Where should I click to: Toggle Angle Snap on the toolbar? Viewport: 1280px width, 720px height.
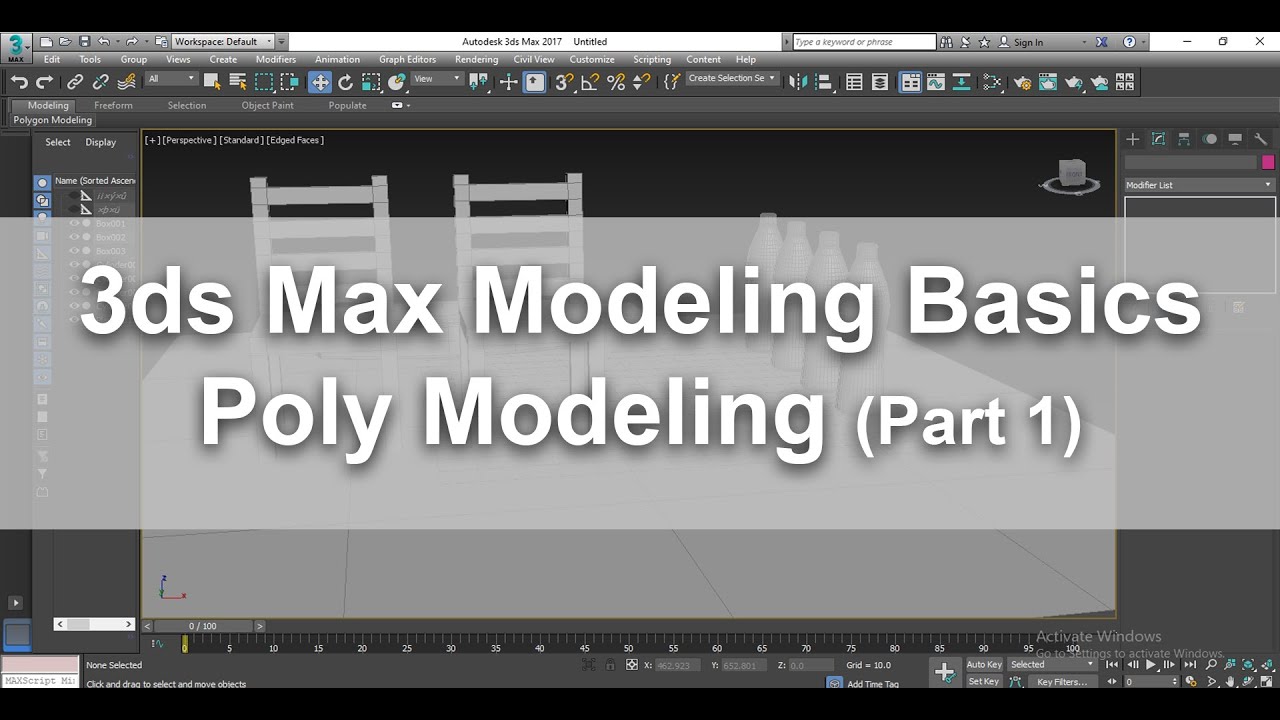(x=590, y=82)
